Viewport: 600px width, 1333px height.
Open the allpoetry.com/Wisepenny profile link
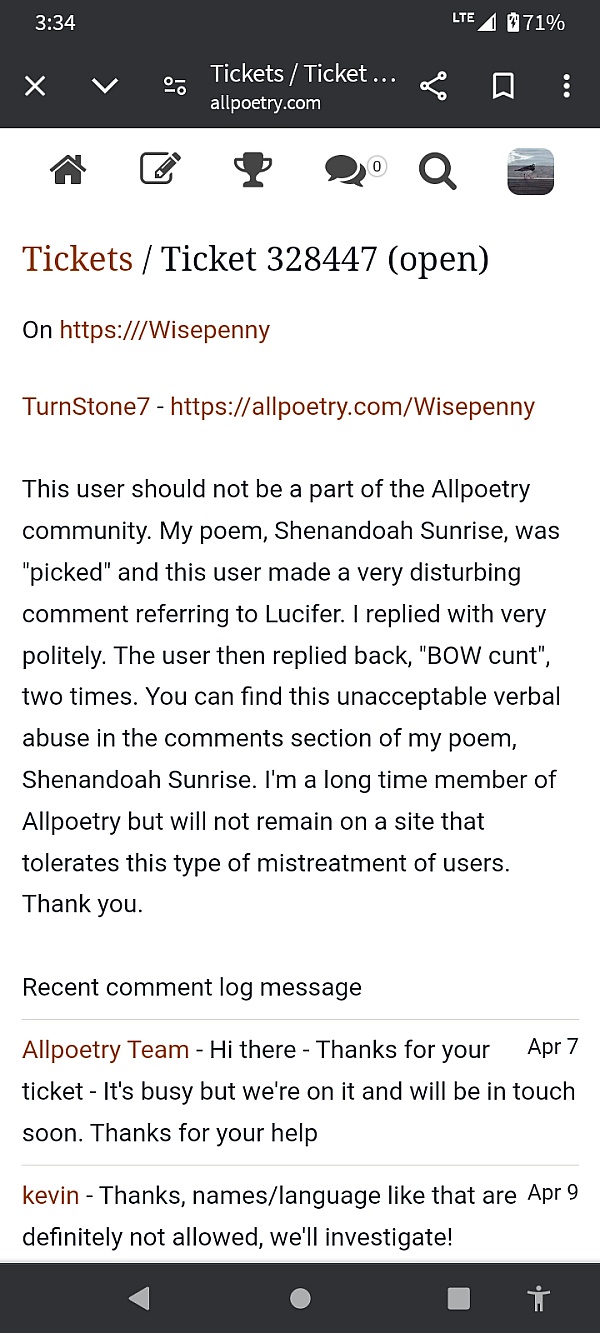coord(352,407)
